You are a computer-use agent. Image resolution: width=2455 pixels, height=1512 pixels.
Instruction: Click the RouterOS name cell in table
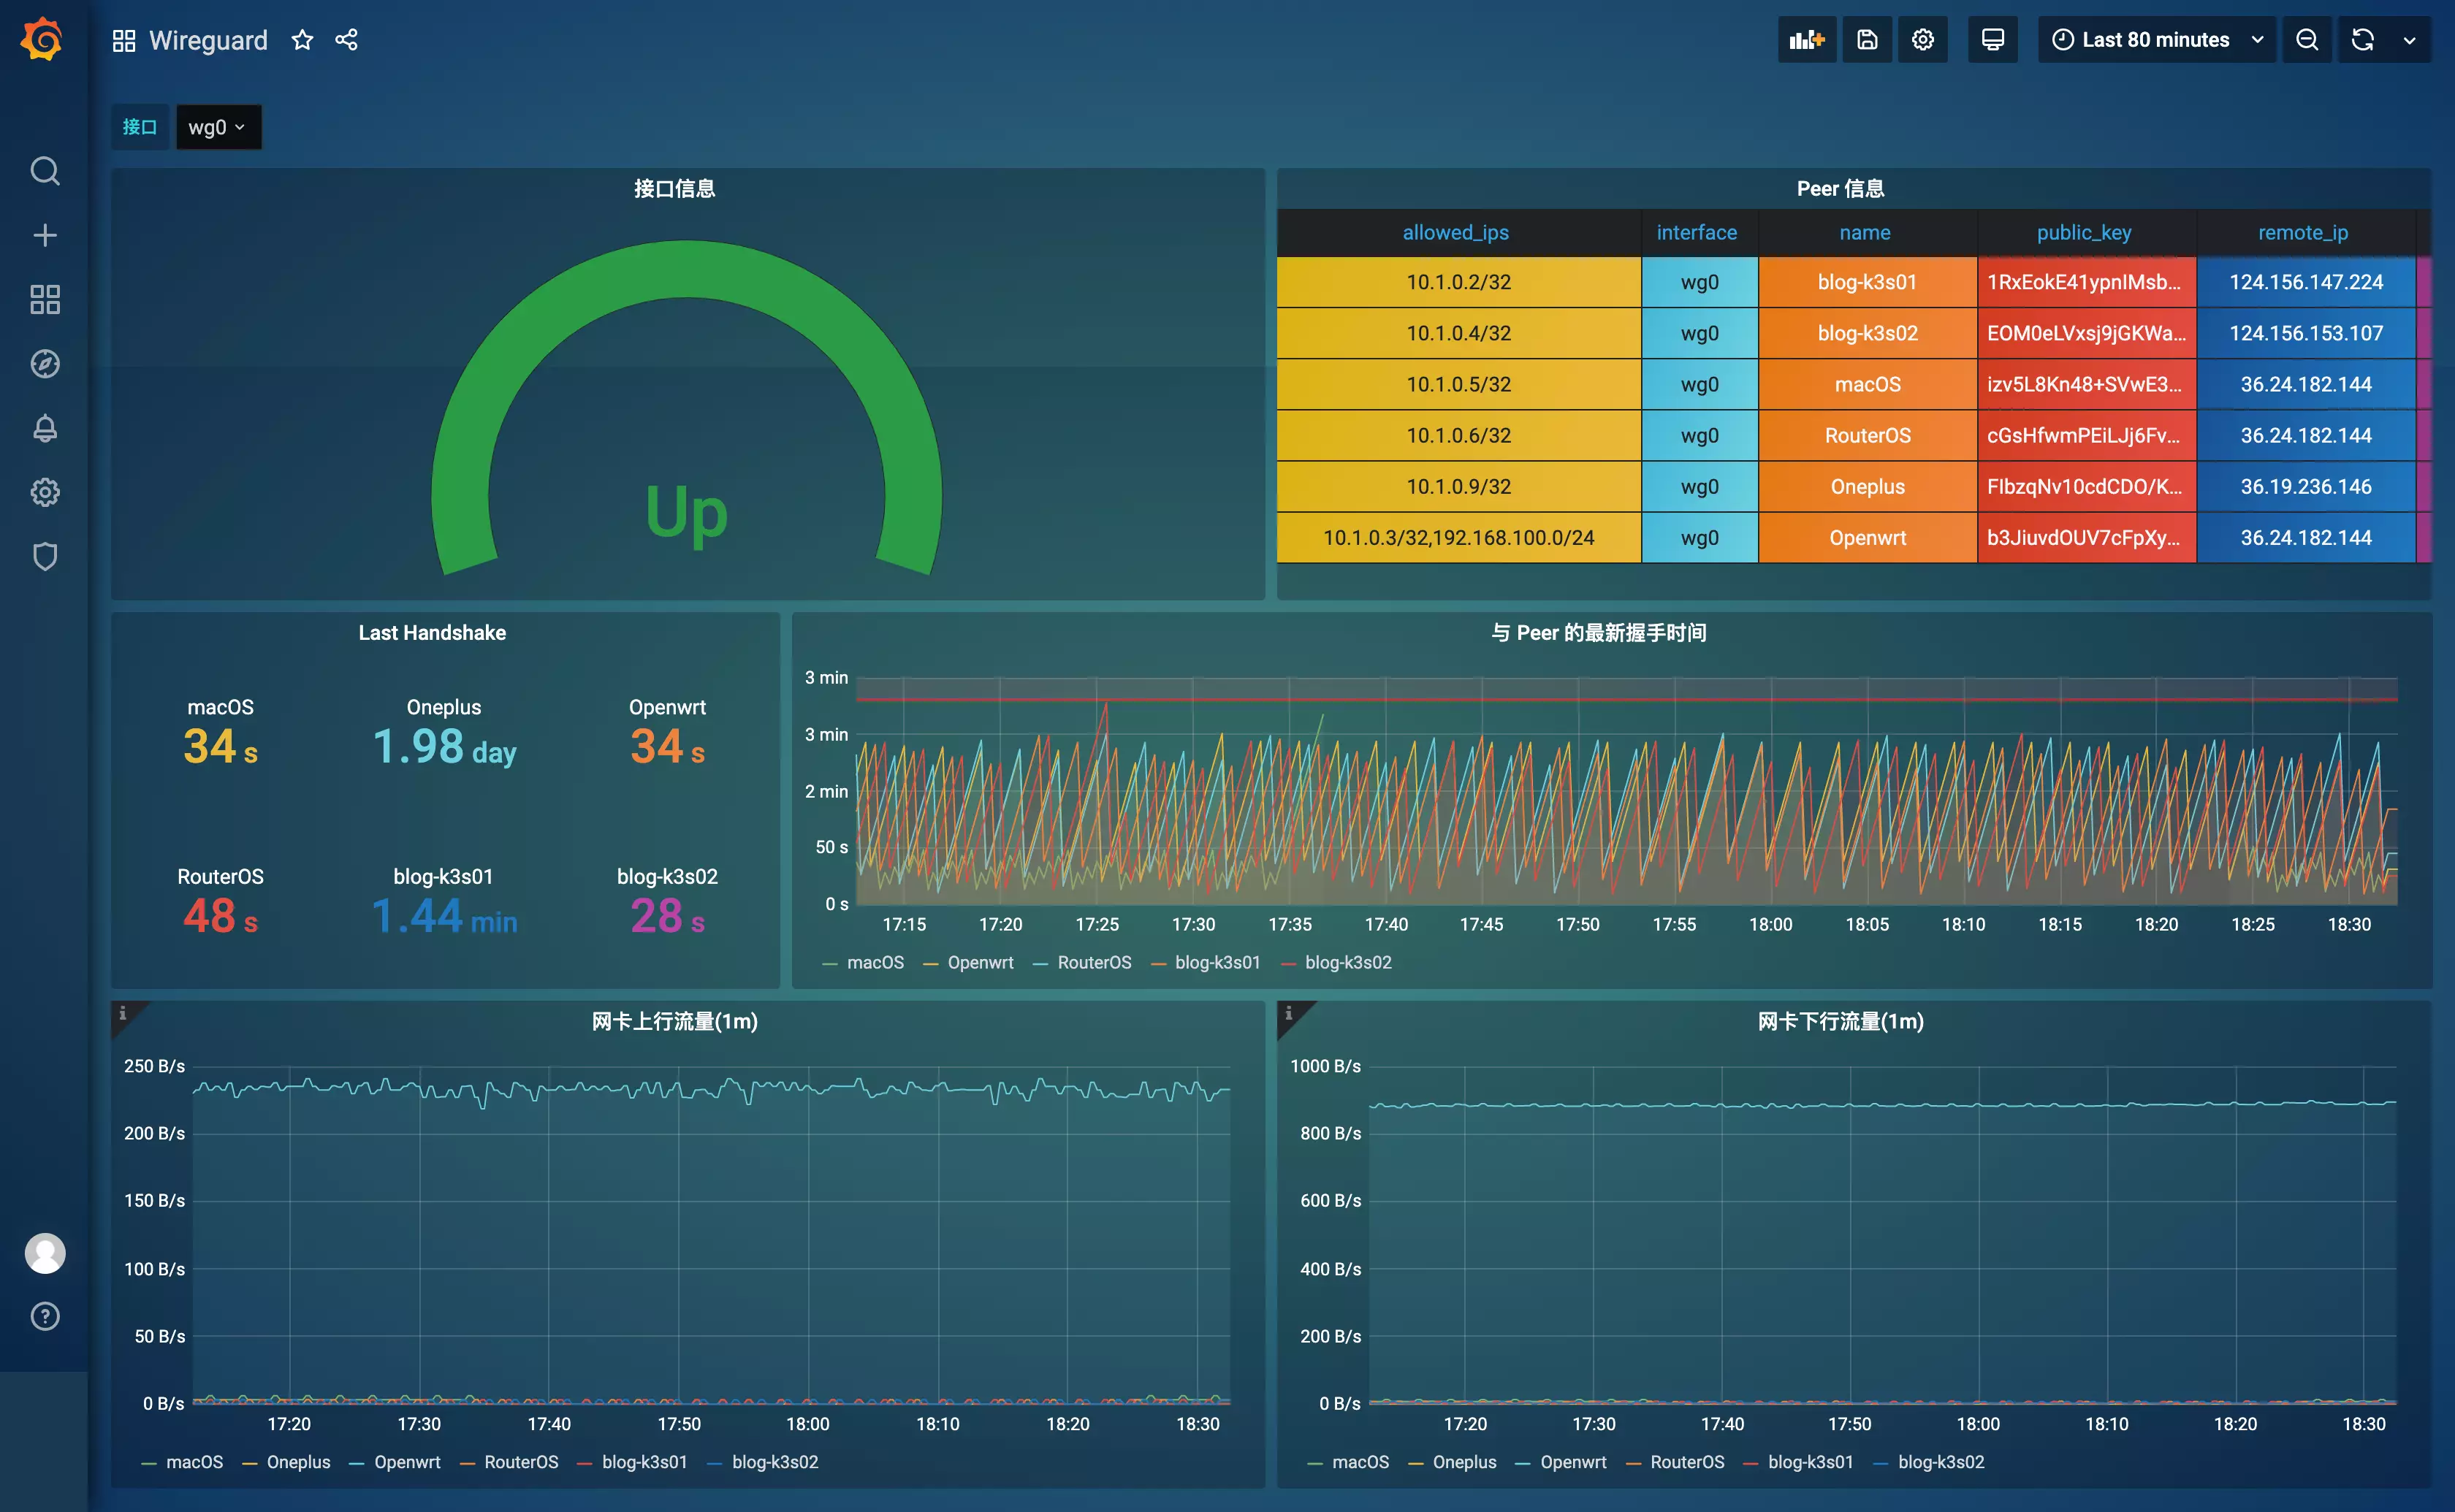click(1868, 435)
